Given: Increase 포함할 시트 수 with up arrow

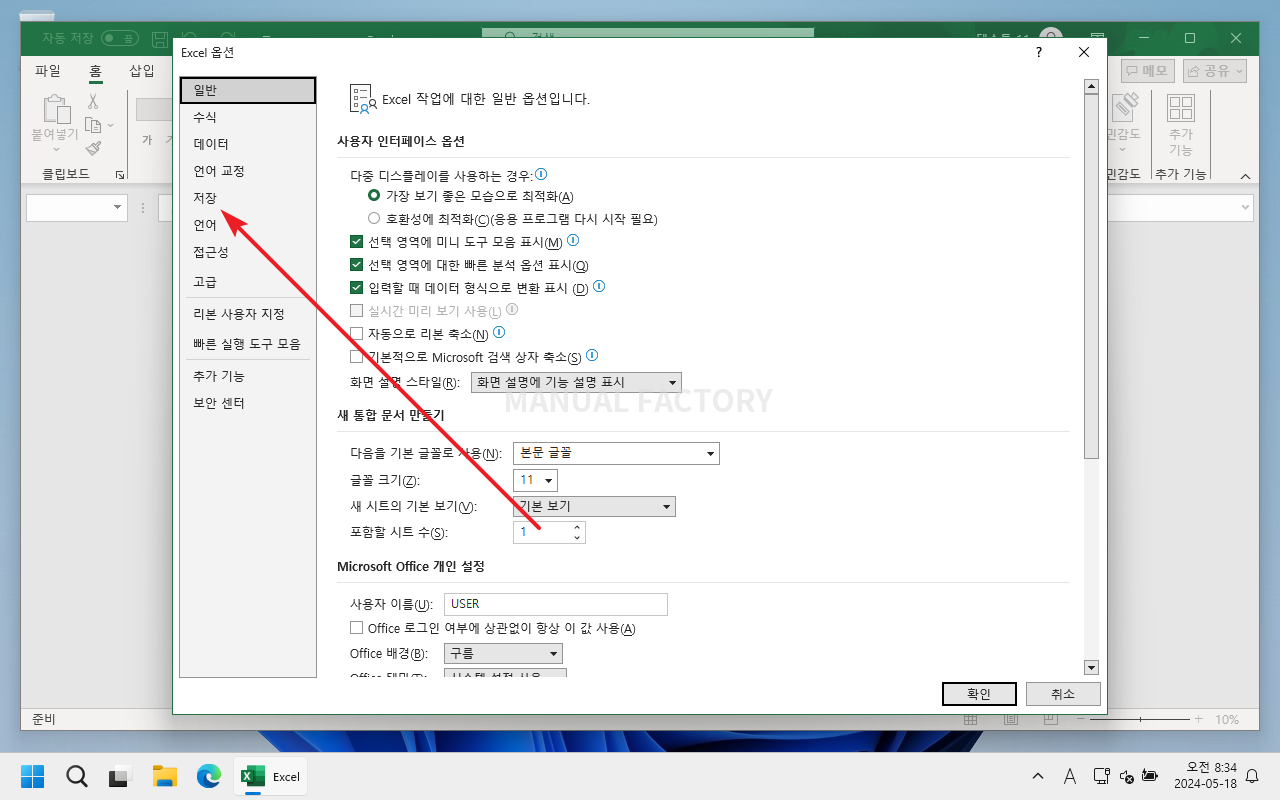Looking at the screenshot, I should pos(577,527).
